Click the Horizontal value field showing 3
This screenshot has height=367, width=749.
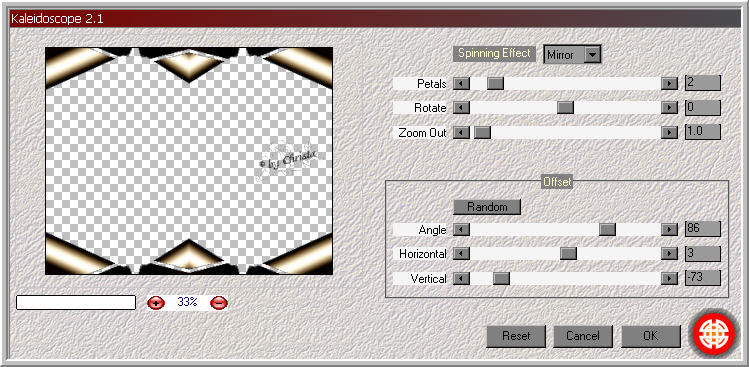(x=703, y=253)
